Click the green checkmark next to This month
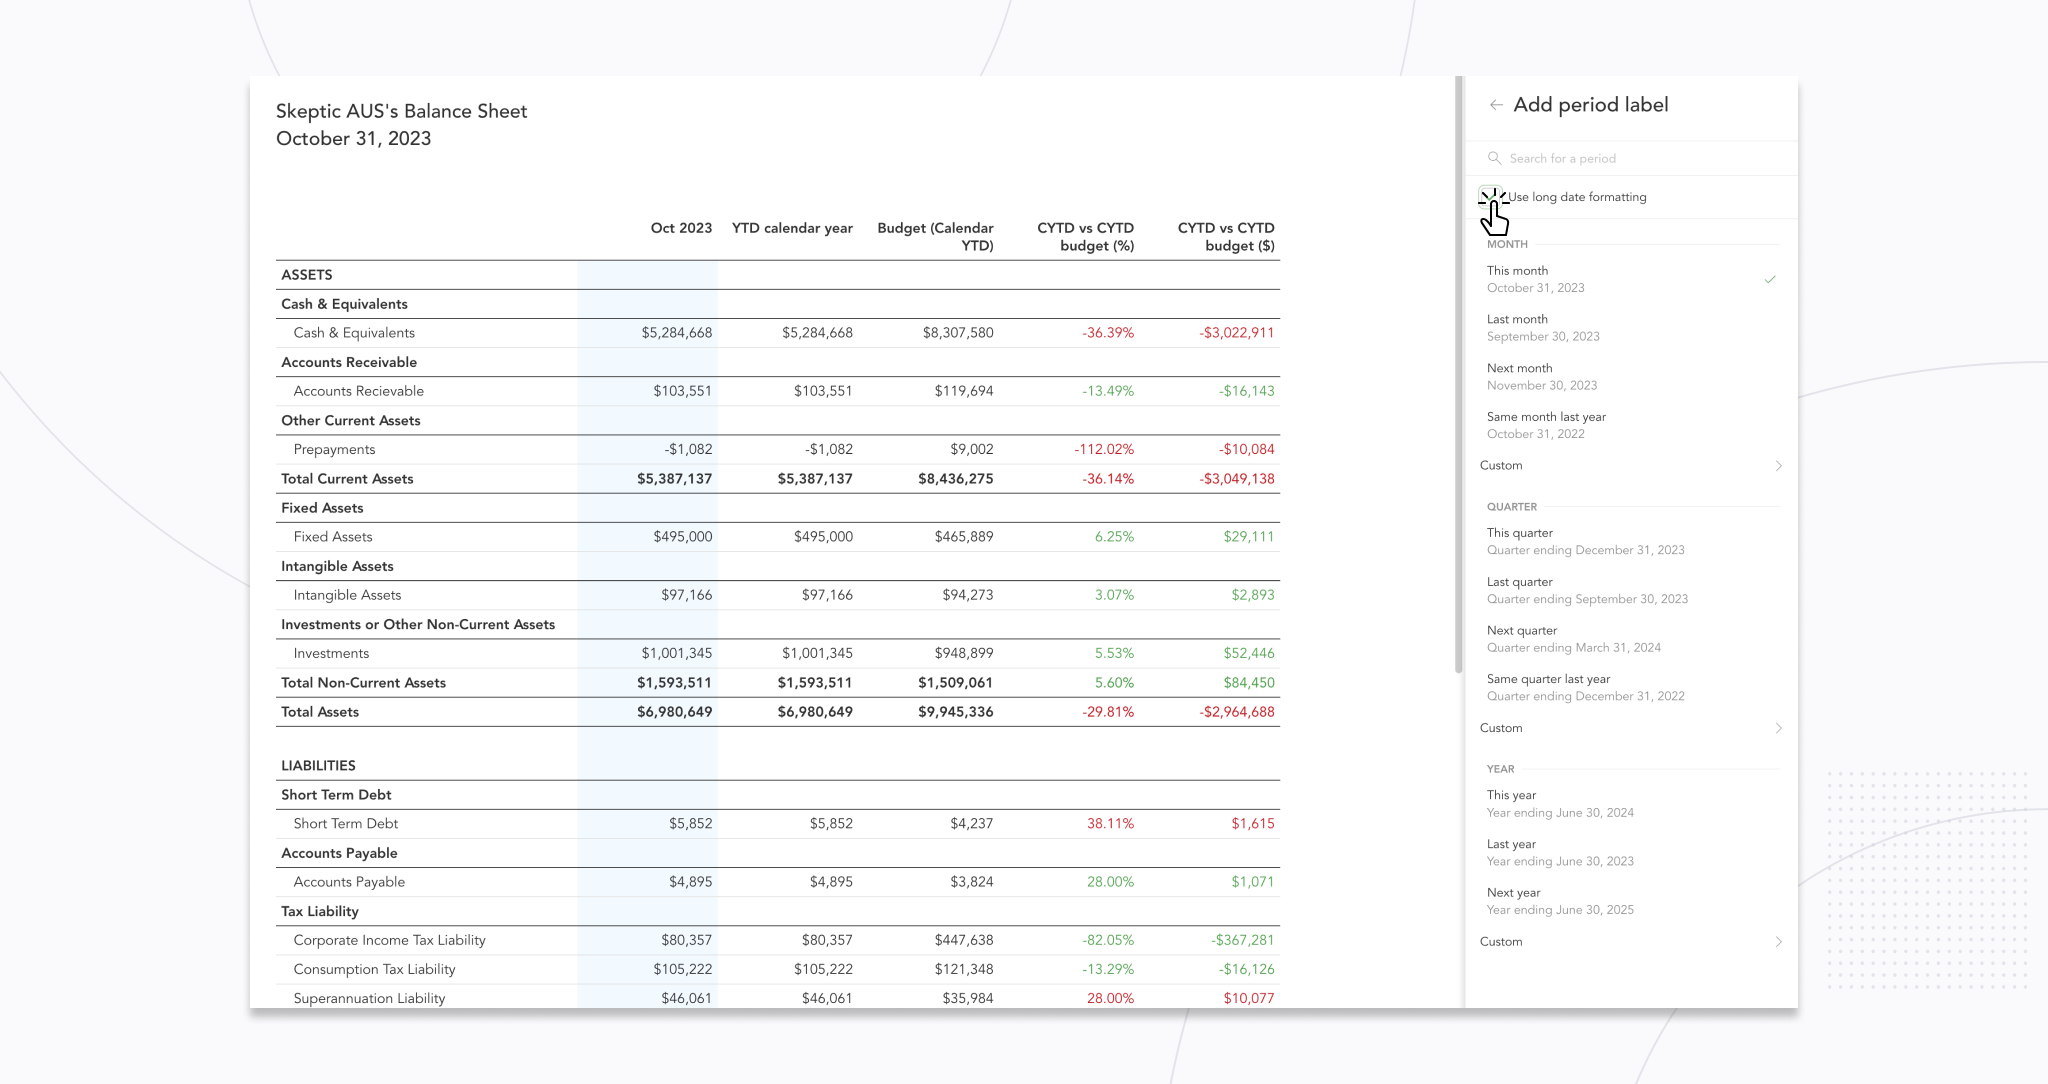The image size is (2048, 1084). point(1770,279)
